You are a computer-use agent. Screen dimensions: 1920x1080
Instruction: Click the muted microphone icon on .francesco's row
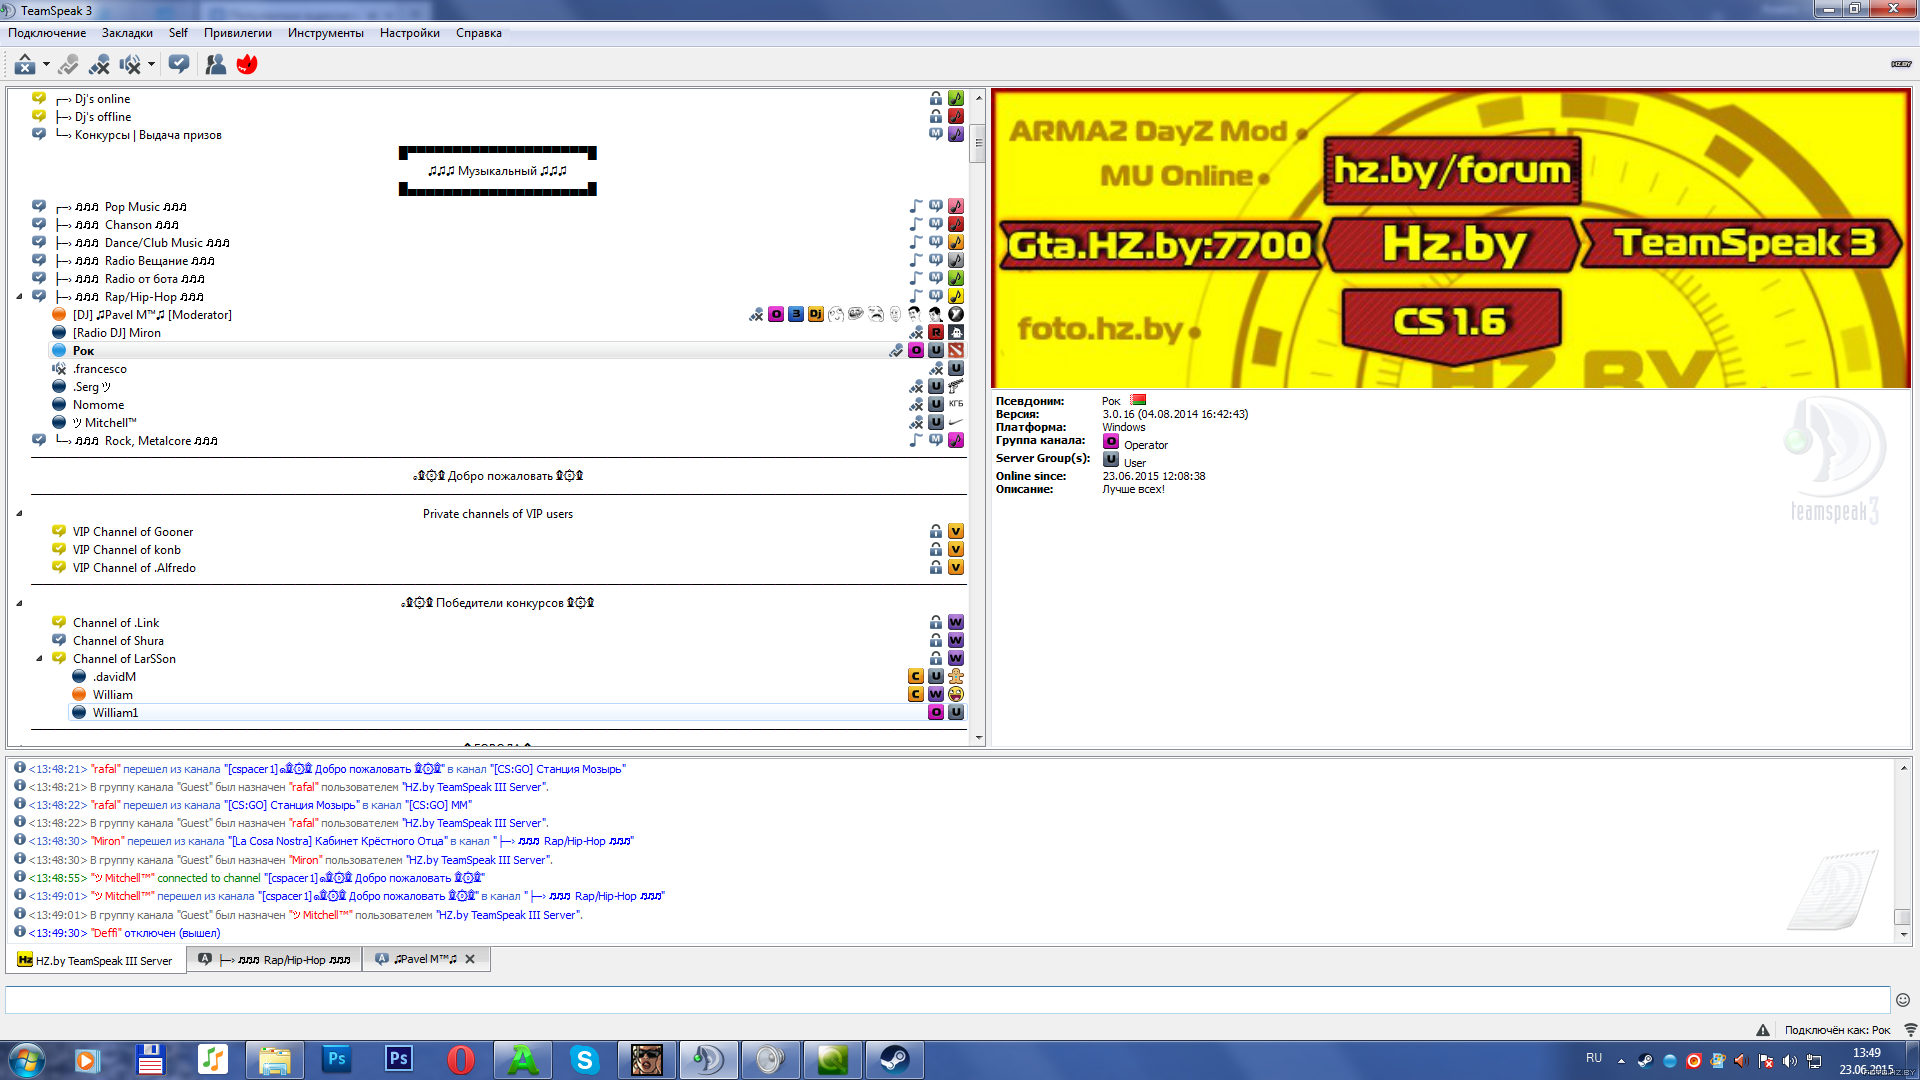[936, 369]
